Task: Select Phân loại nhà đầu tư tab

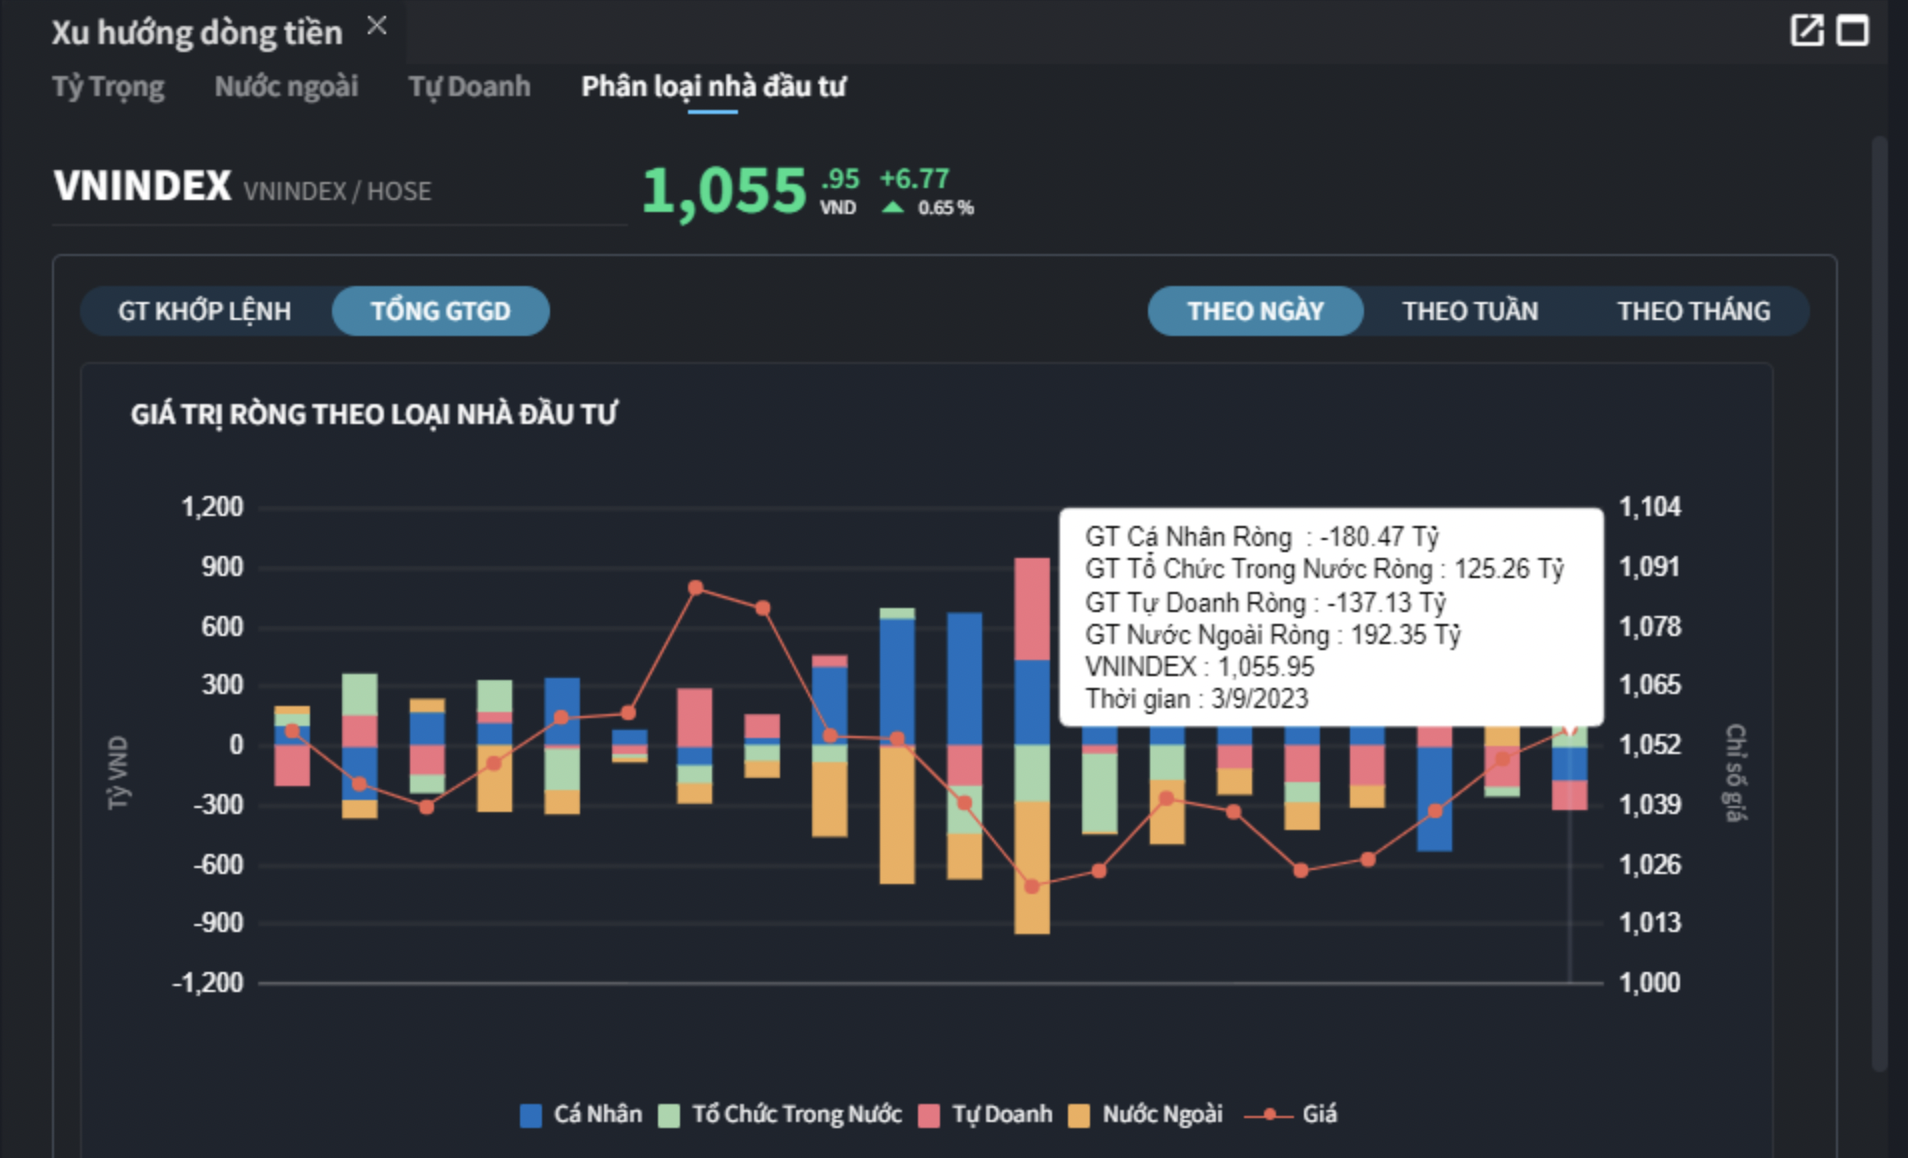Action: 713,87
